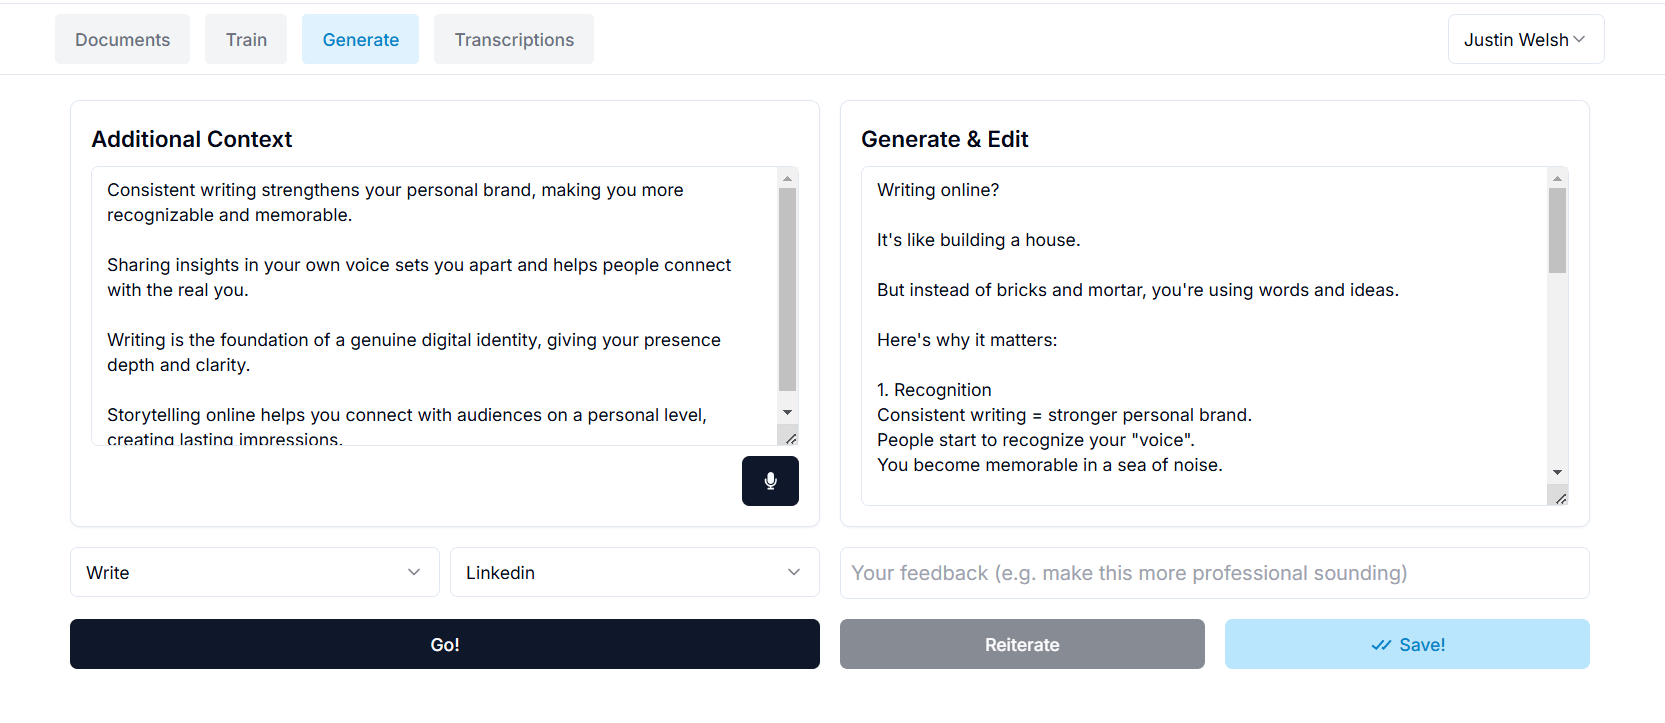Select the Train tab
This screenshot has width=1665, height=723.
(x=245, y=38)
